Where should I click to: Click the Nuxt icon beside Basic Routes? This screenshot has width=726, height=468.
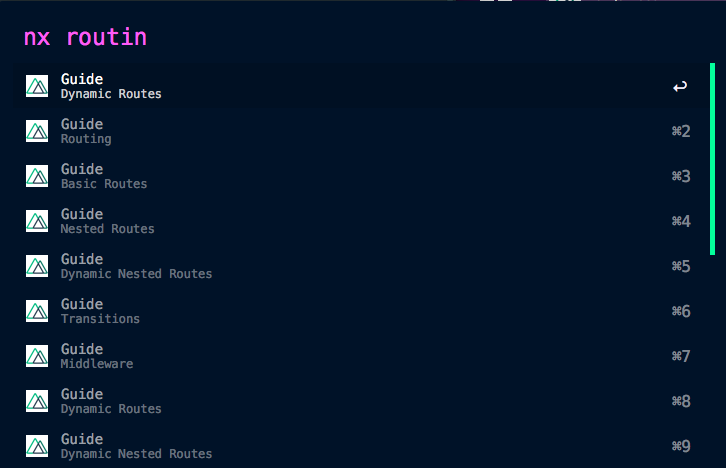pyautogui.click(x=37, y=176)
